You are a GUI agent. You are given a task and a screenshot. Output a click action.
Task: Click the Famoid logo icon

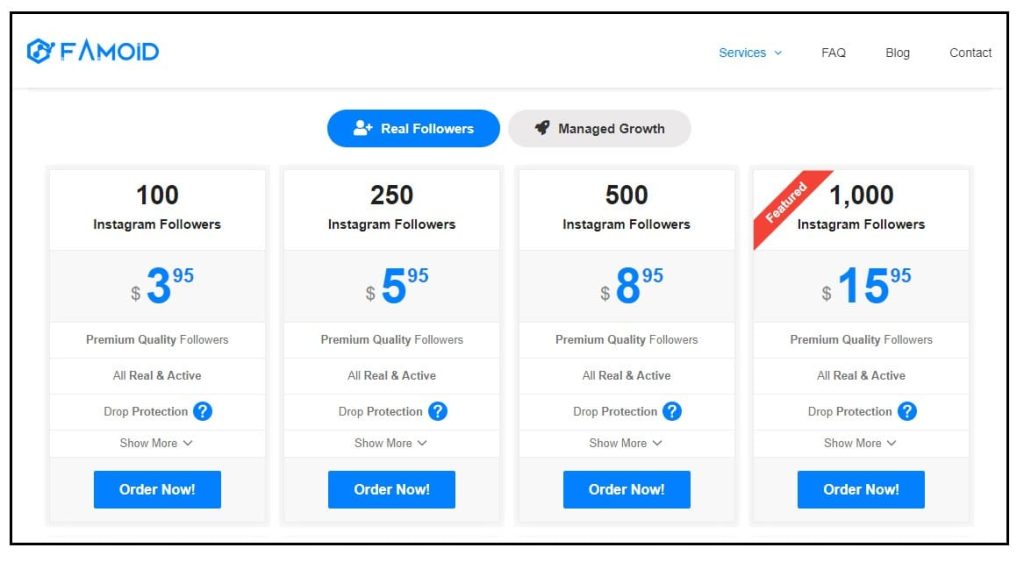(x=40, y=51)
